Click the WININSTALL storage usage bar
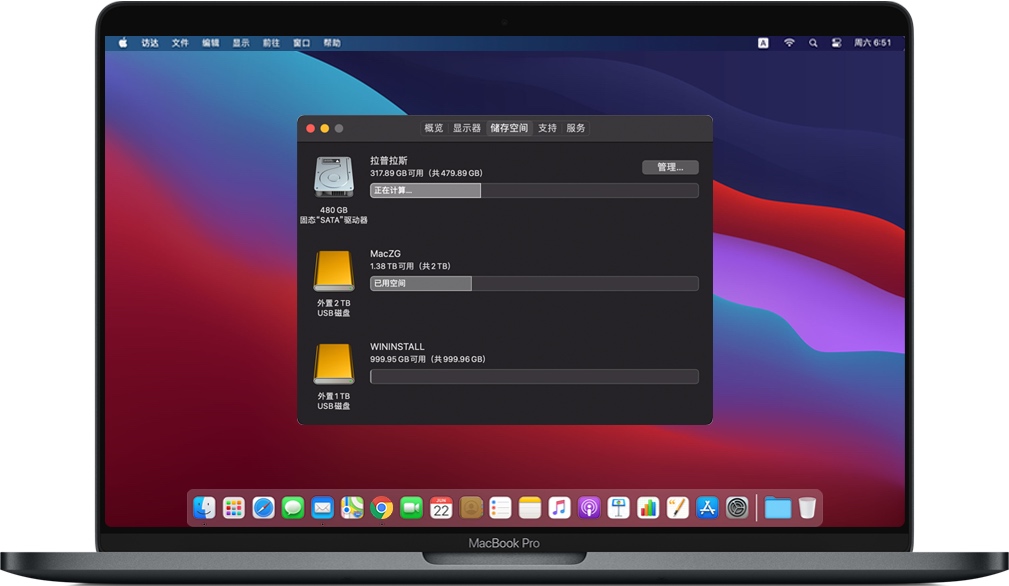Image resolution: width=1009 pixels, height=586 pixels. click(x=534, y=377)
